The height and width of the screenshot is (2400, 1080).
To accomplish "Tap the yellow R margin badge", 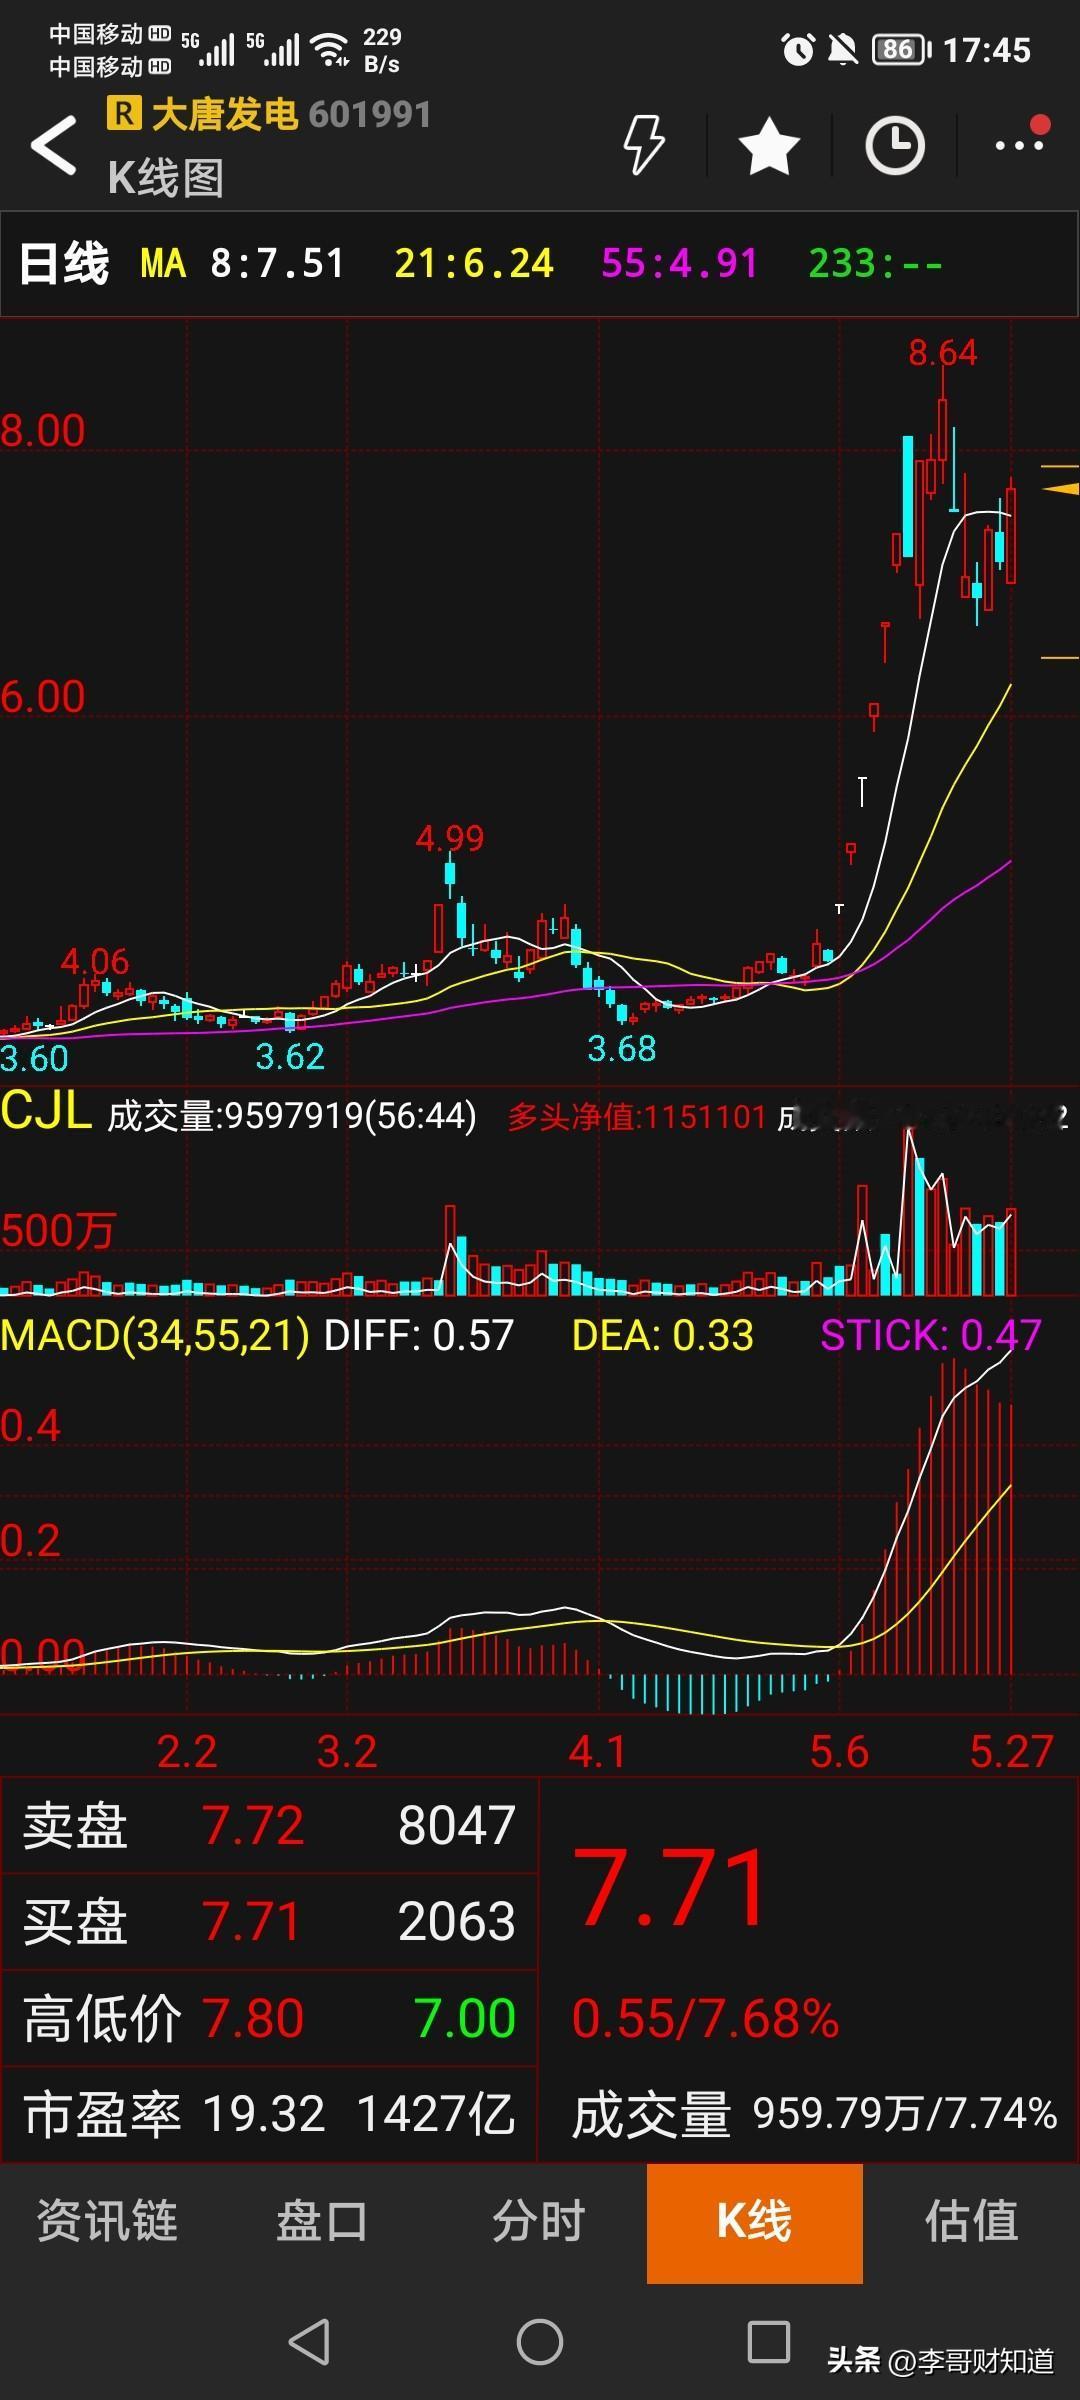I will tap(124, 113).
